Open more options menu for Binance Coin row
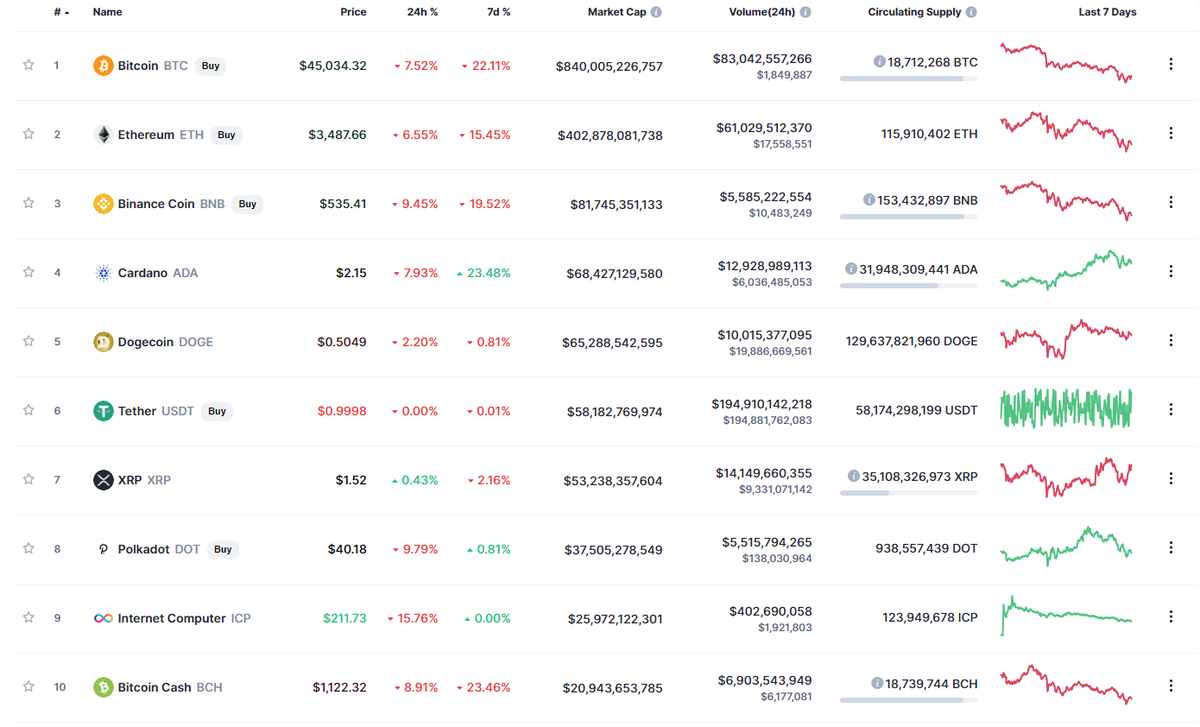Image resolution: width=1200 pixels, height=727 pixels. (1171, 202)
